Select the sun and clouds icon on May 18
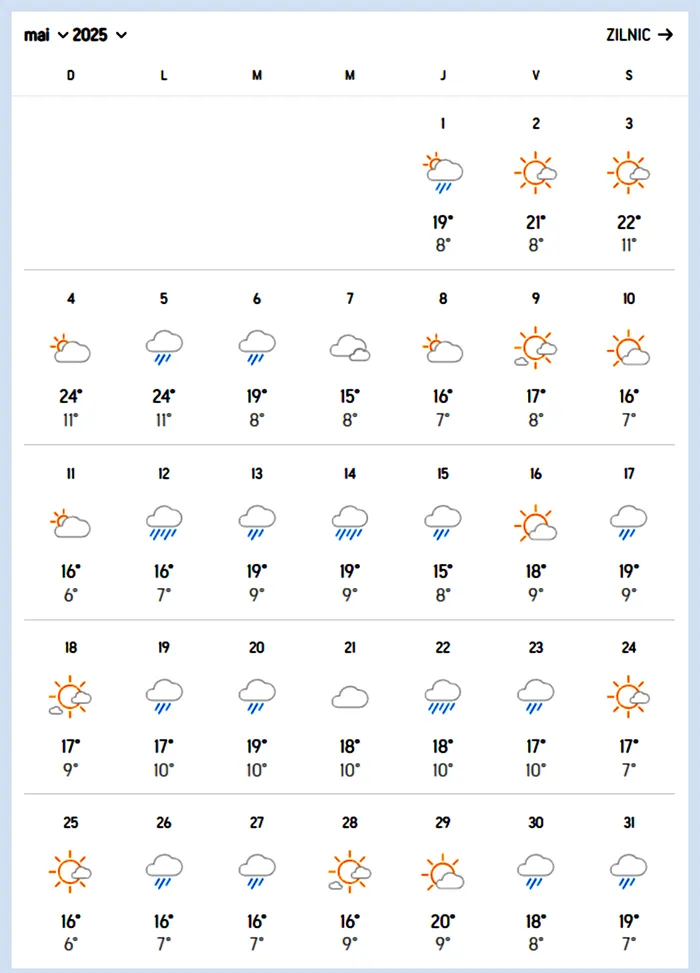Screen dimensions: 700x973 (x=70, y=697)
